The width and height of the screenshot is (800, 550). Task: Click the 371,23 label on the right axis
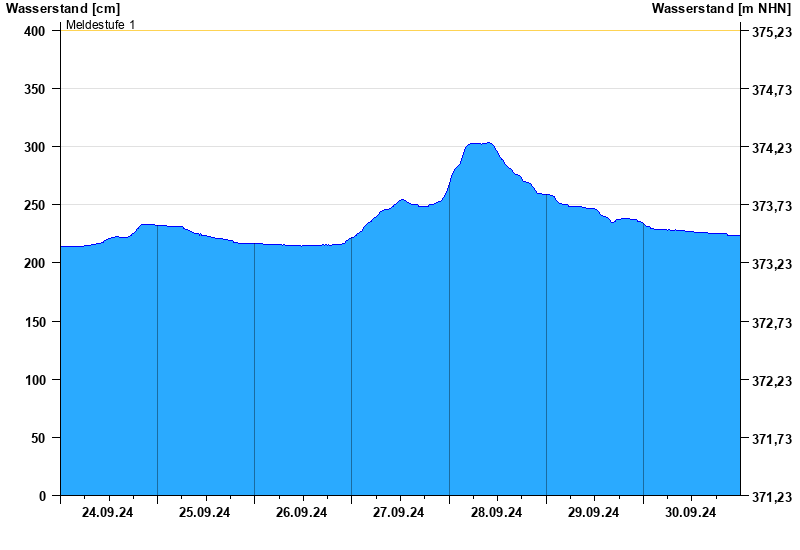coord(771,497)
